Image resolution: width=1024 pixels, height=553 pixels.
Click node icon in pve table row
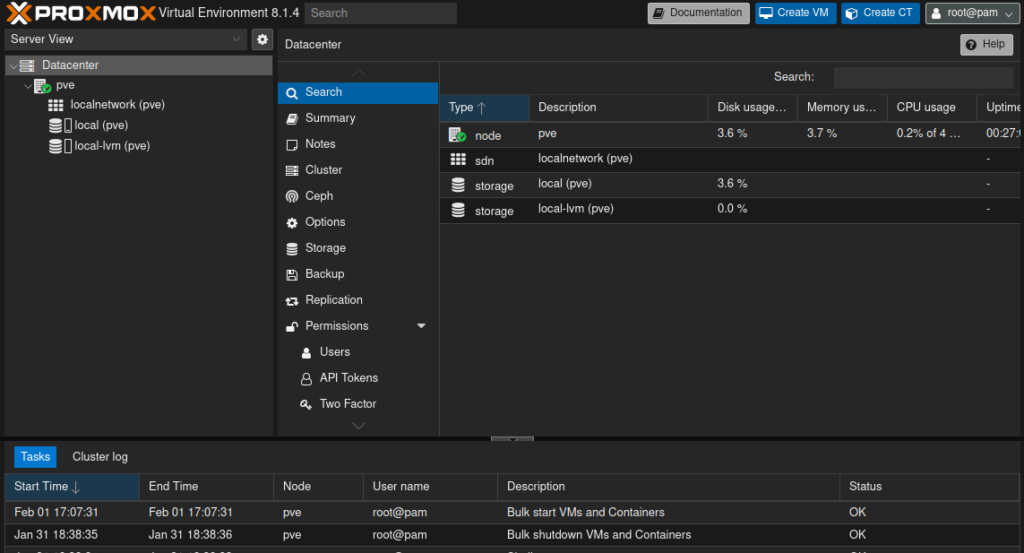pyautogui.click(x=457, y=135)
